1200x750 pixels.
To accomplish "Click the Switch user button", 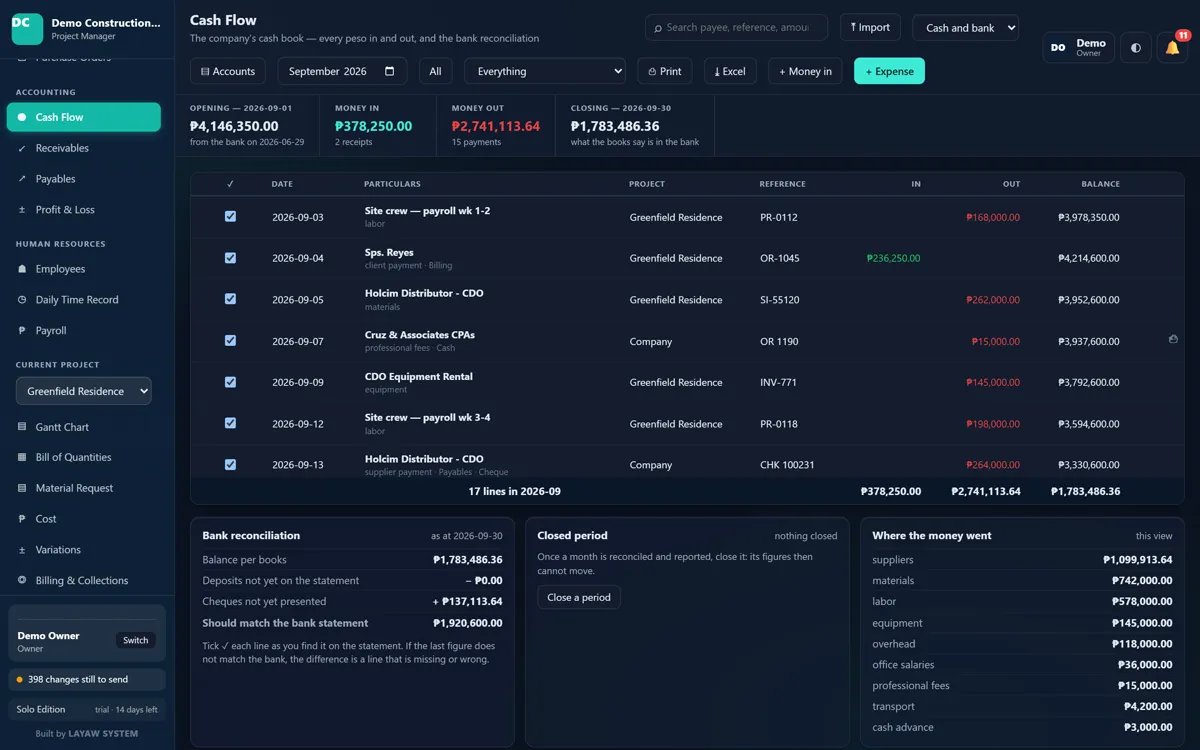I will click(136, 640).
